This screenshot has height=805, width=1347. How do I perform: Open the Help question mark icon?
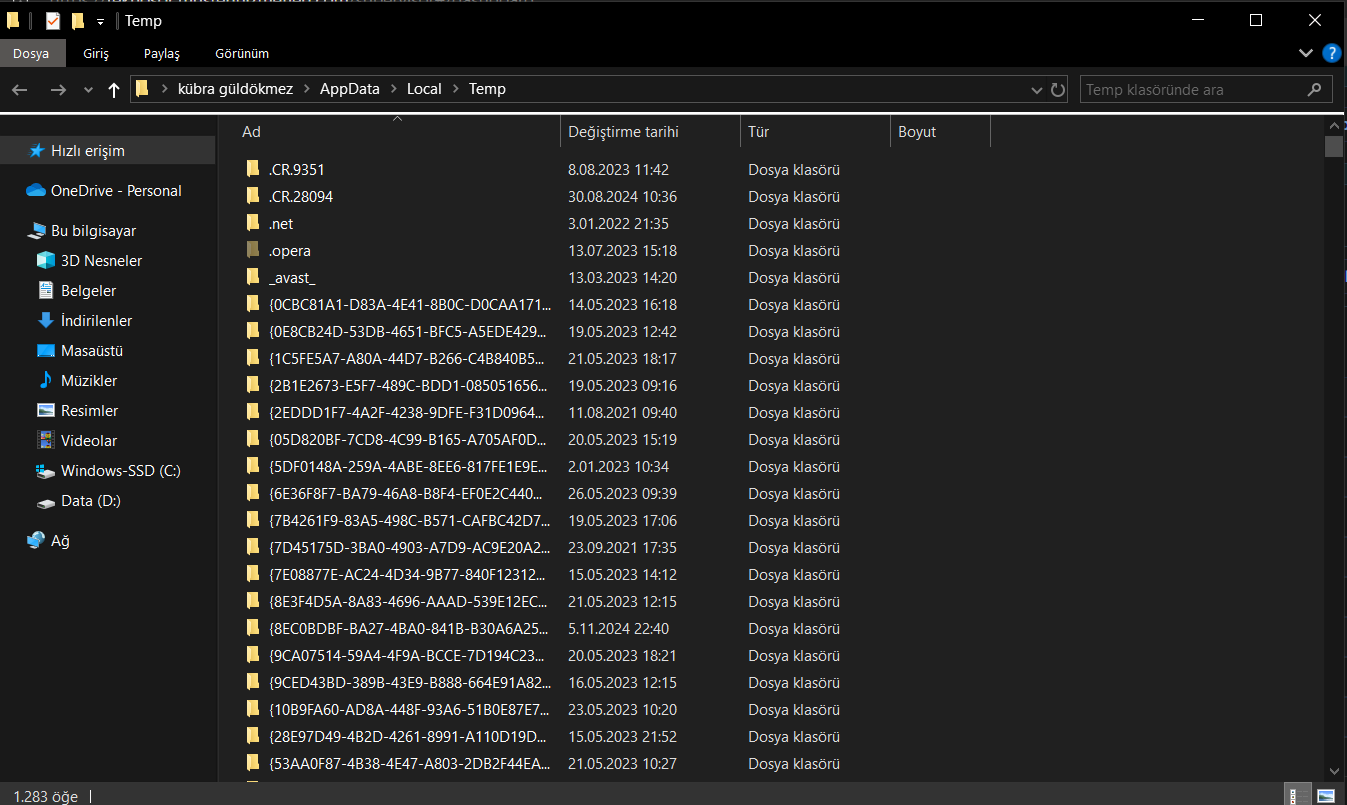pyautogui.click(x=1331, y=53)
